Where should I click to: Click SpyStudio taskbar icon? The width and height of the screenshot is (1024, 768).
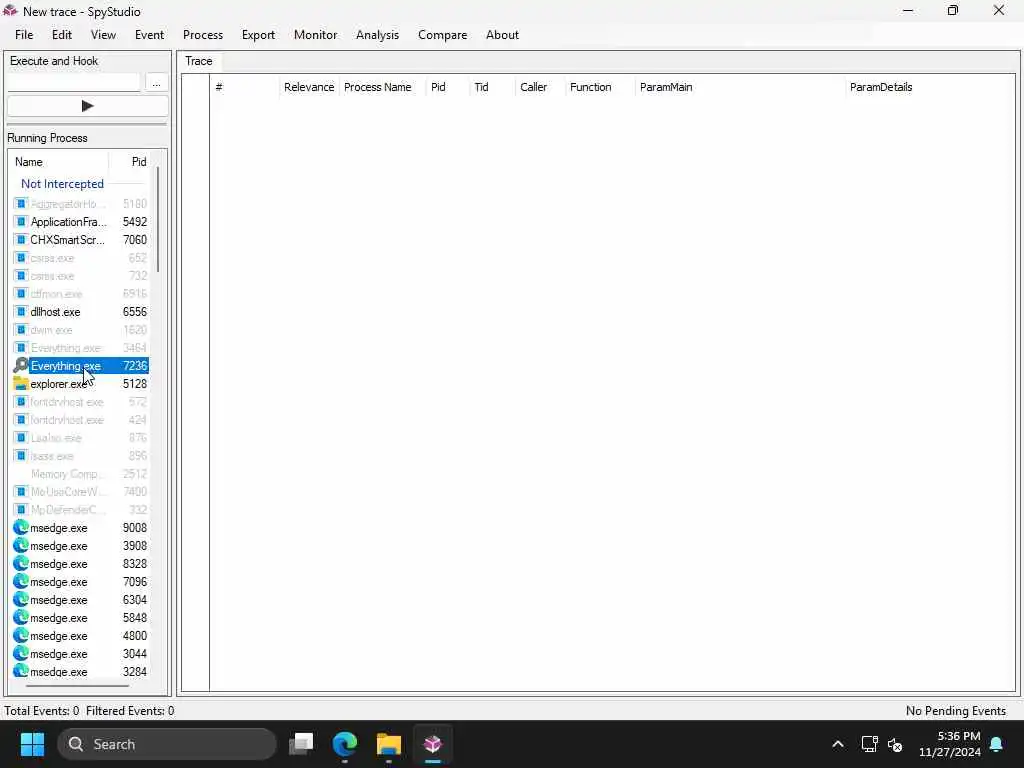pyautogui.click(x=432, y=744)
